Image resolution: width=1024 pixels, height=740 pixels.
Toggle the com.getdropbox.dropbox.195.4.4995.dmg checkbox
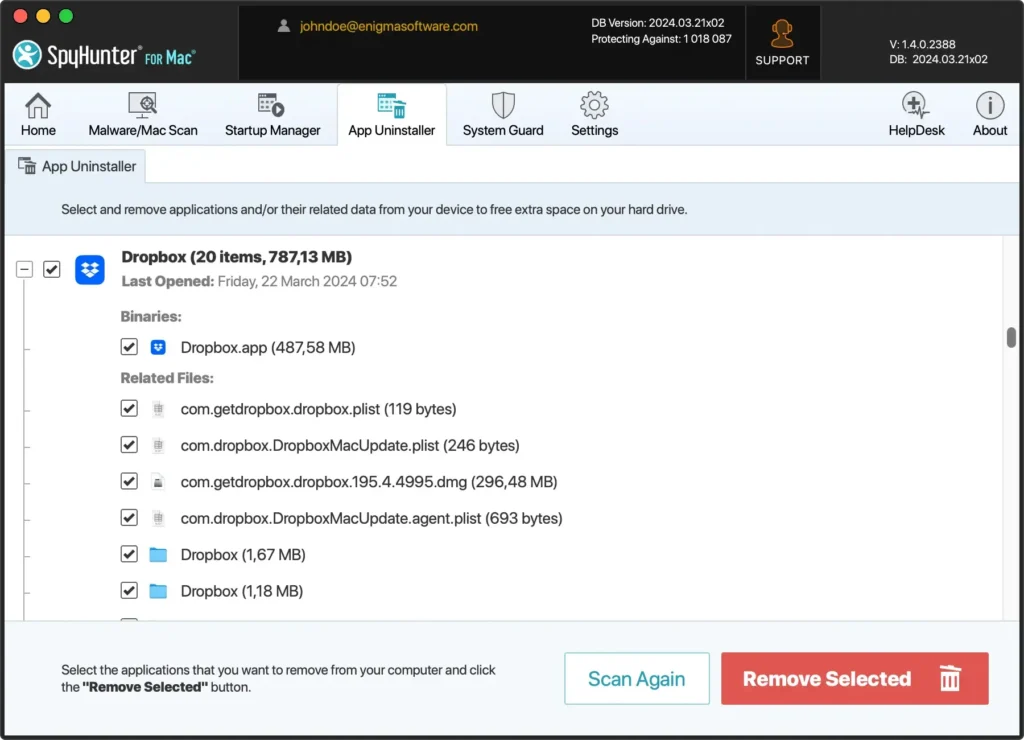(x=129, y=481)
